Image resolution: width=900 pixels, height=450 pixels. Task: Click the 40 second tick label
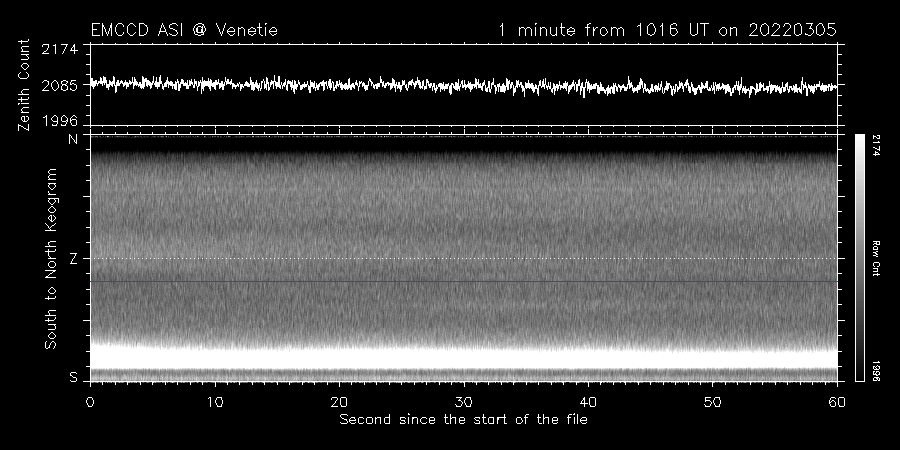pyautogui.click(x=588, y=402)
